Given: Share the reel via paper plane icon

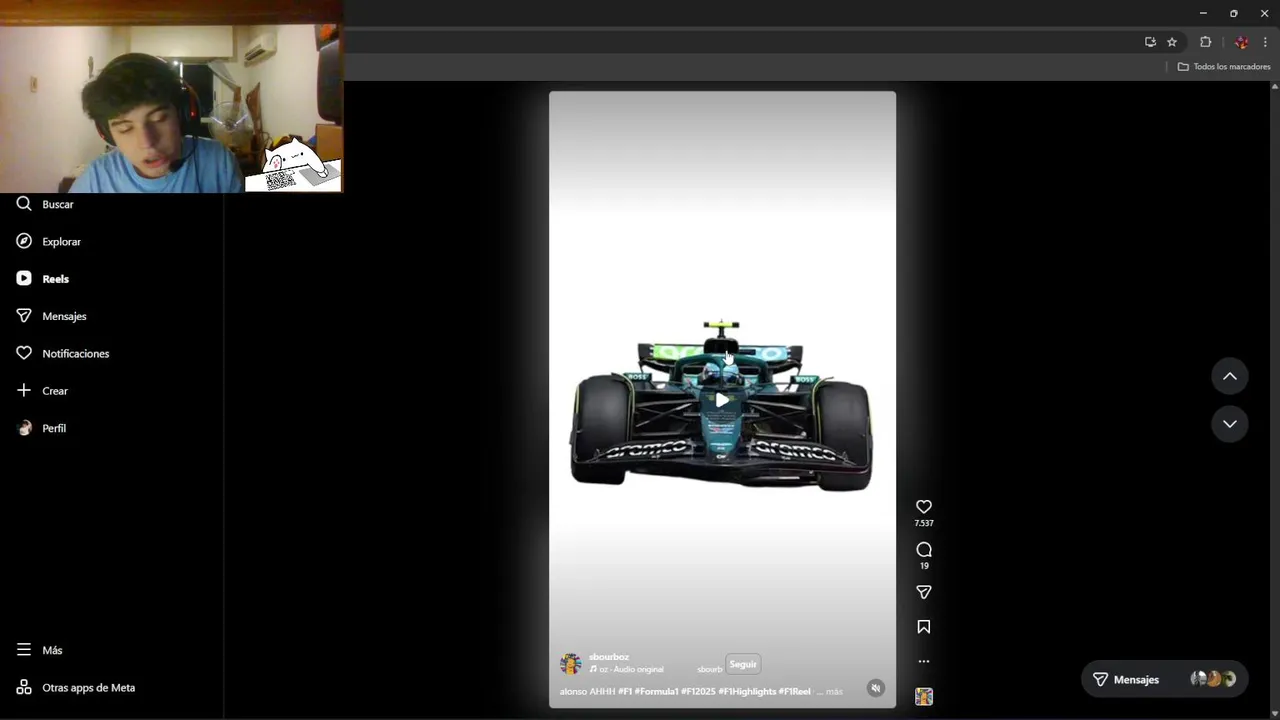Looking at the screenshot, I should coord(924,592).
